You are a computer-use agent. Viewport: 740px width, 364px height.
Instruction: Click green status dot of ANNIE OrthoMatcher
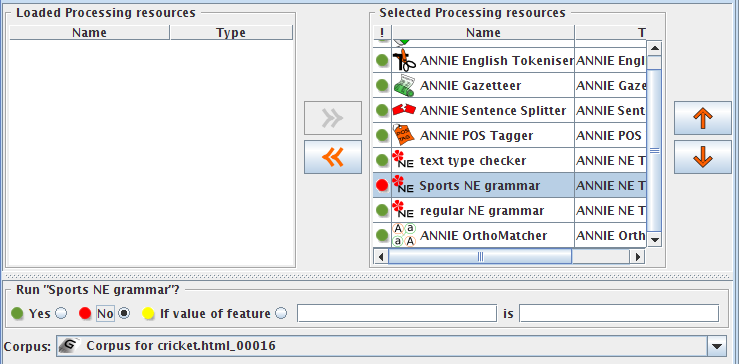(382, 235)
